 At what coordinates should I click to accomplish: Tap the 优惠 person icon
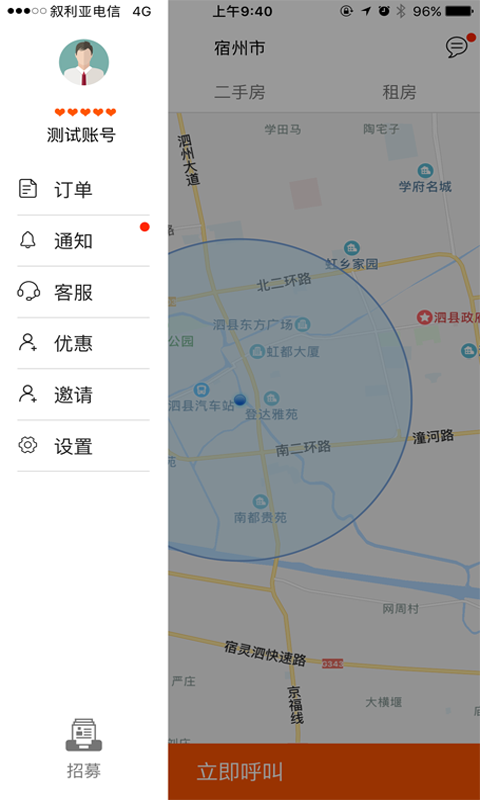point(28,342)
